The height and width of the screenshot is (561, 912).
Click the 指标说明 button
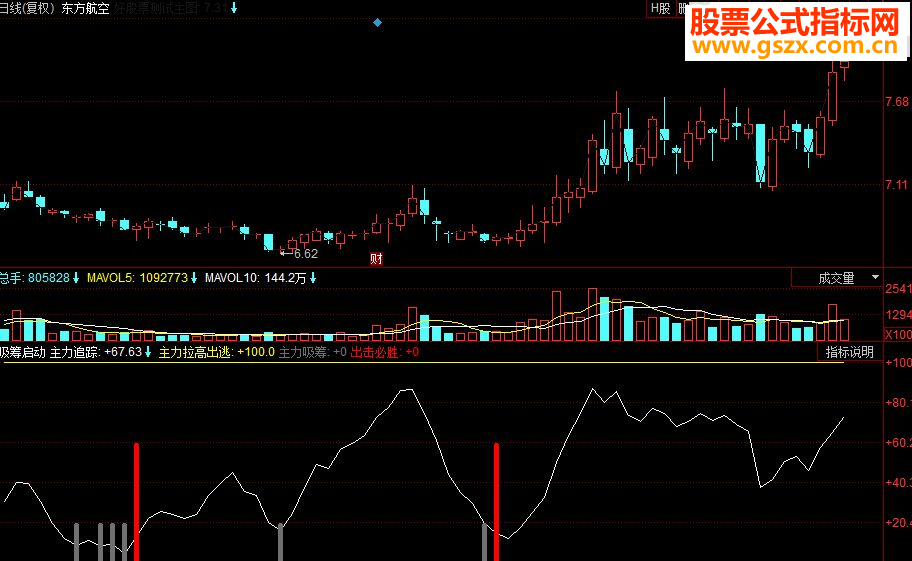click(x=849, y=352)
